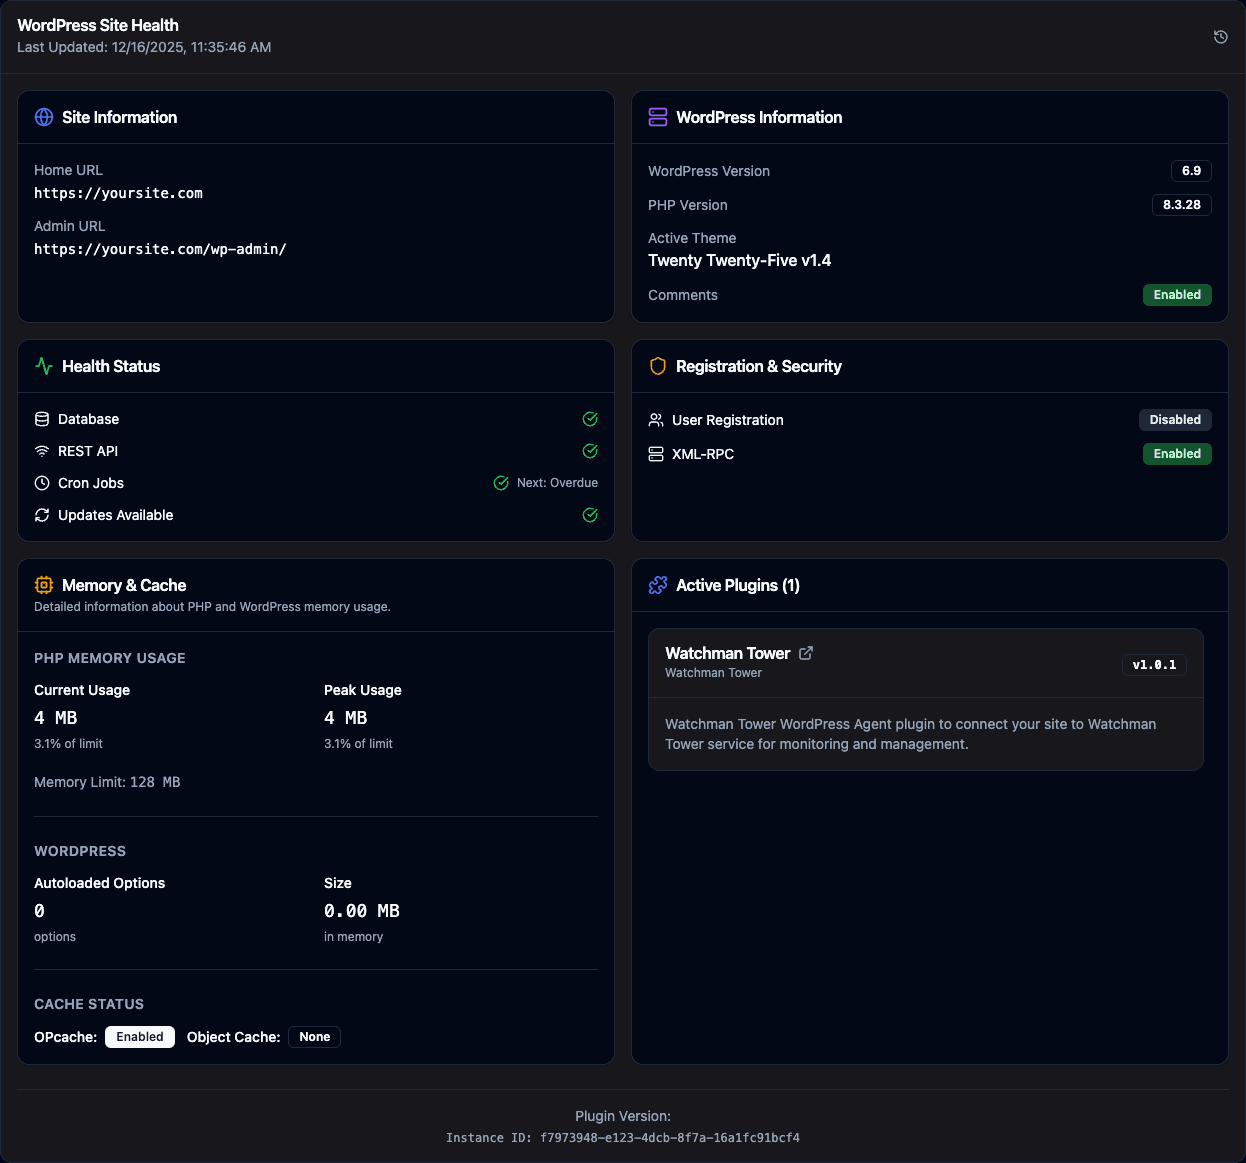1246x1163 pixels.
Task: Enable the disabled User Registration setting
Action: pos(1175,420)
